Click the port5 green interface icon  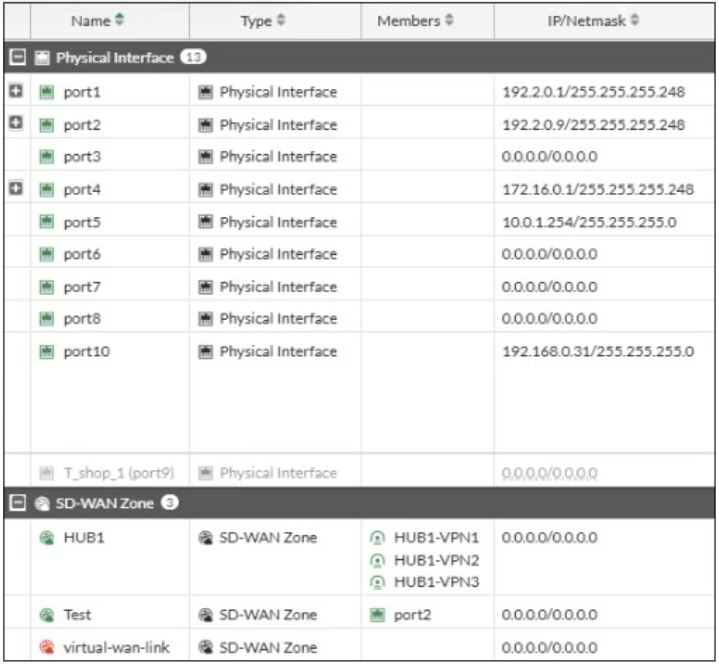point(46,222)
